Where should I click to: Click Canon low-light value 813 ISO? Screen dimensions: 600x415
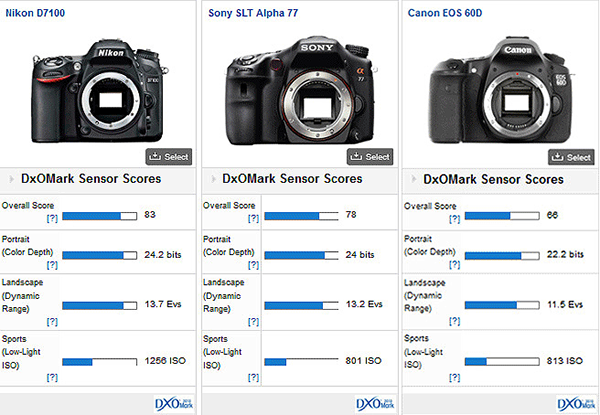(x=565, y=361)
